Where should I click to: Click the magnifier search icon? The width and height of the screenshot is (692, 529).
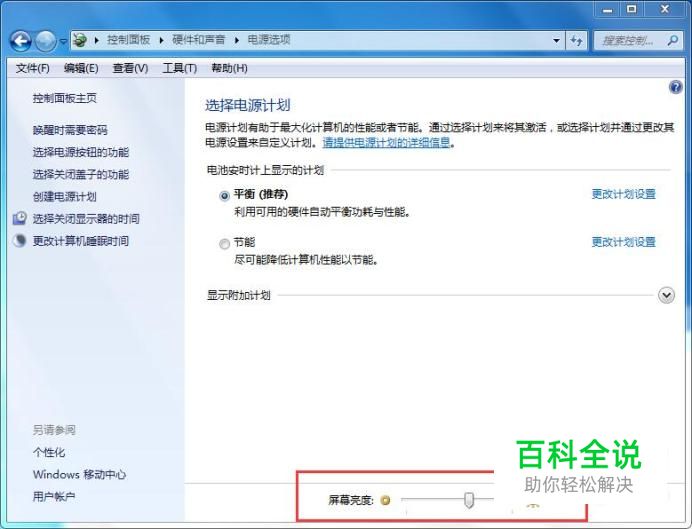point(673,41)
